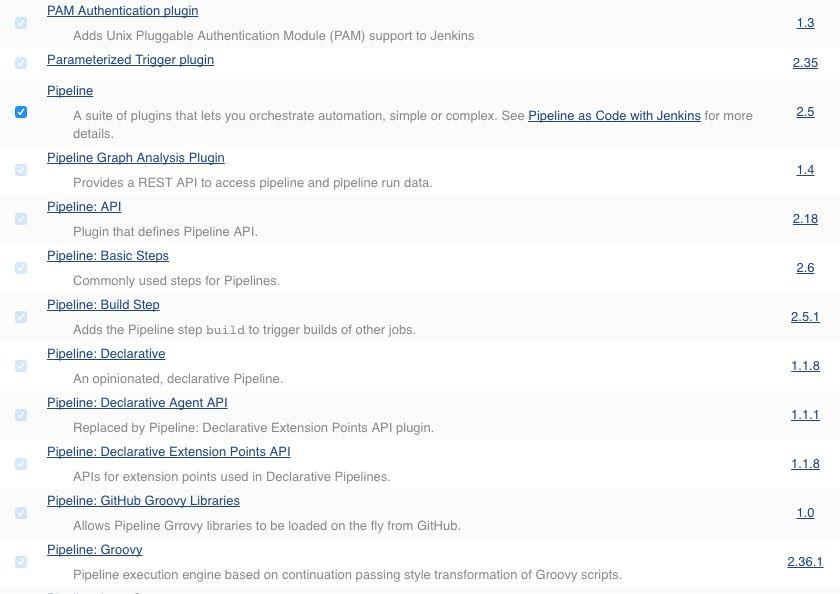The image size is (840, 594).
Task: Uncheck the Pipeline: API checkbox
Action: (21, 218)
